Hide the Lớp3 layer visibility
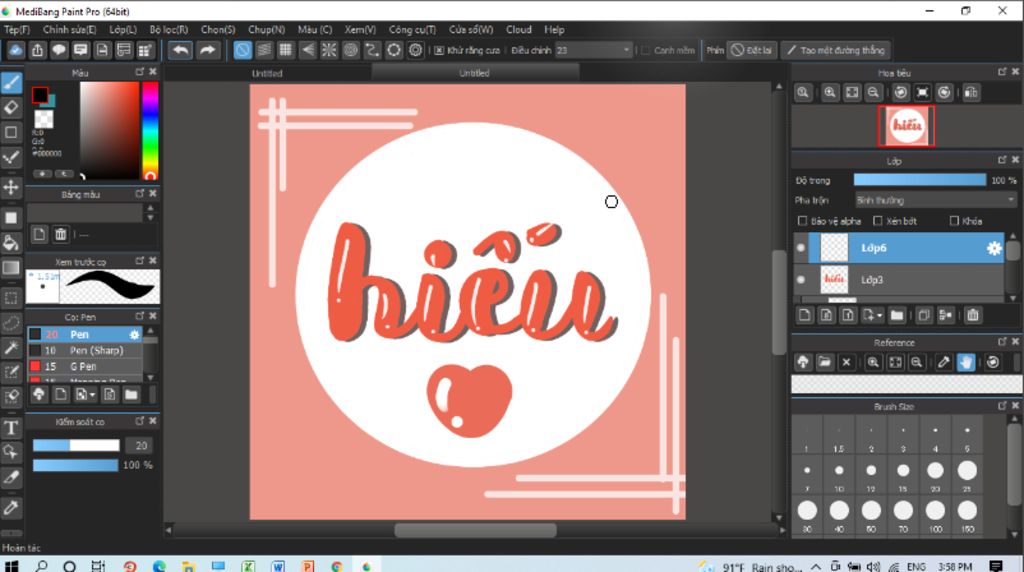The width and height of the screenshot is (1024, 572). [801, 279]
